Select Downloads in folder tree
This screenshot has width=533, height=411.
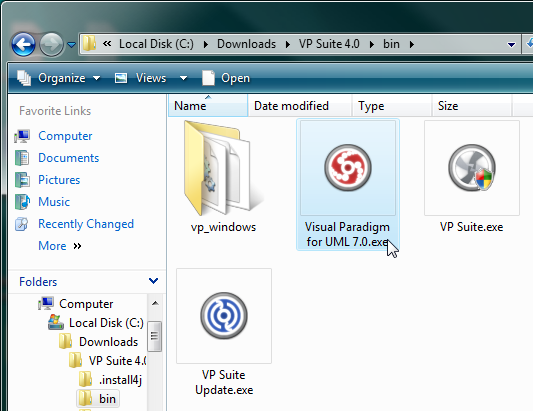click(108, 342)
